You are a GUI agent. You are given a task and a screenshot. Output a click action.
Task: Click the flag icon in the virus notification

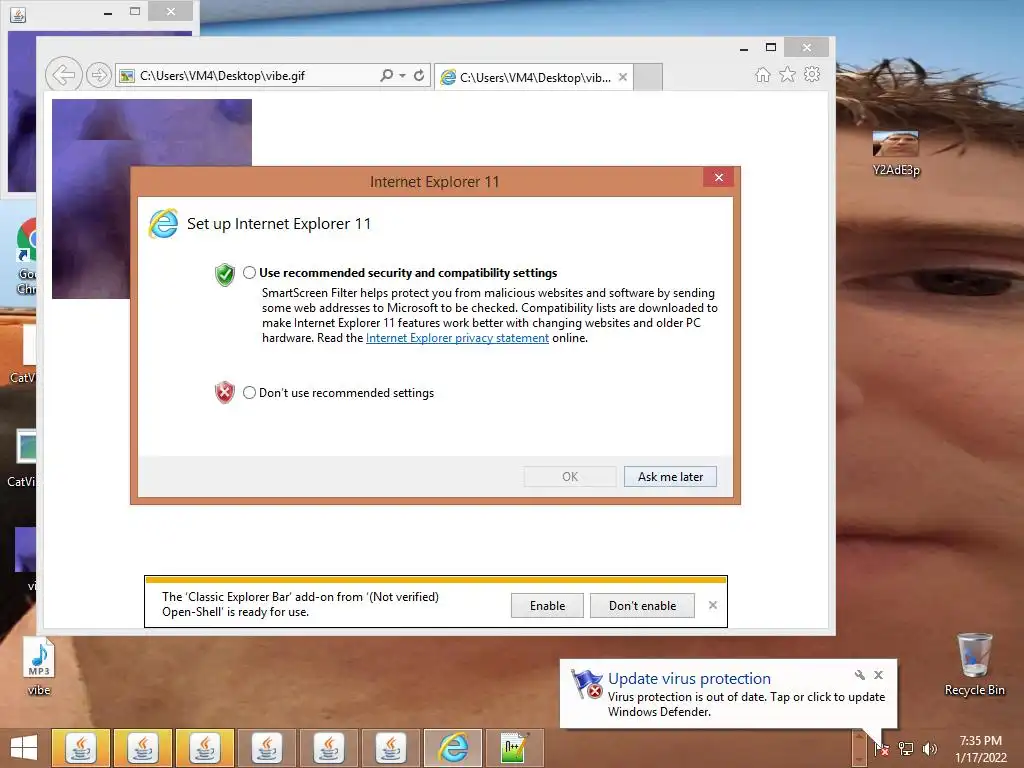[586, 684]
